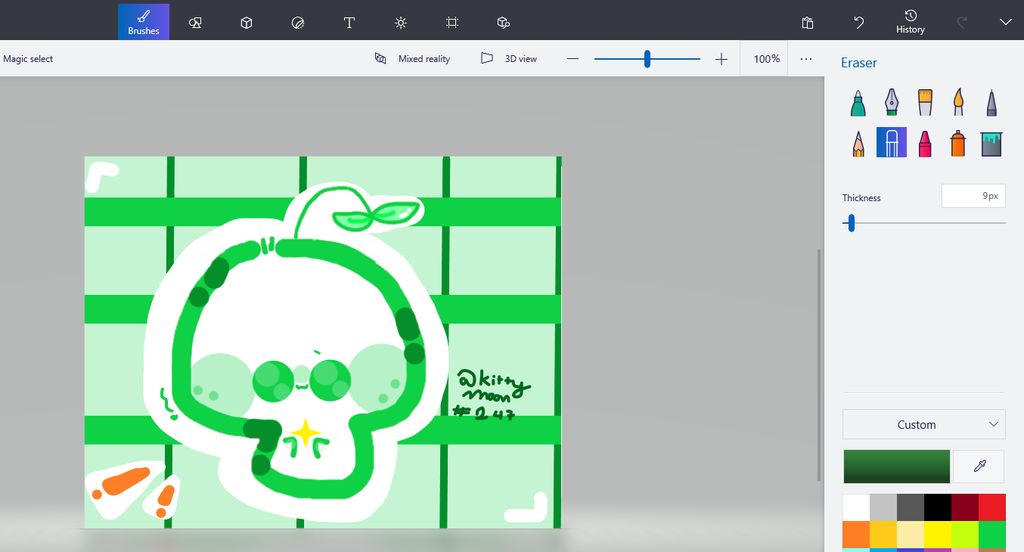Expand the top bar chevron menu
The height and width of the screenshot is (552, 1024).
pyautogui.click(x=1005, y=22)
